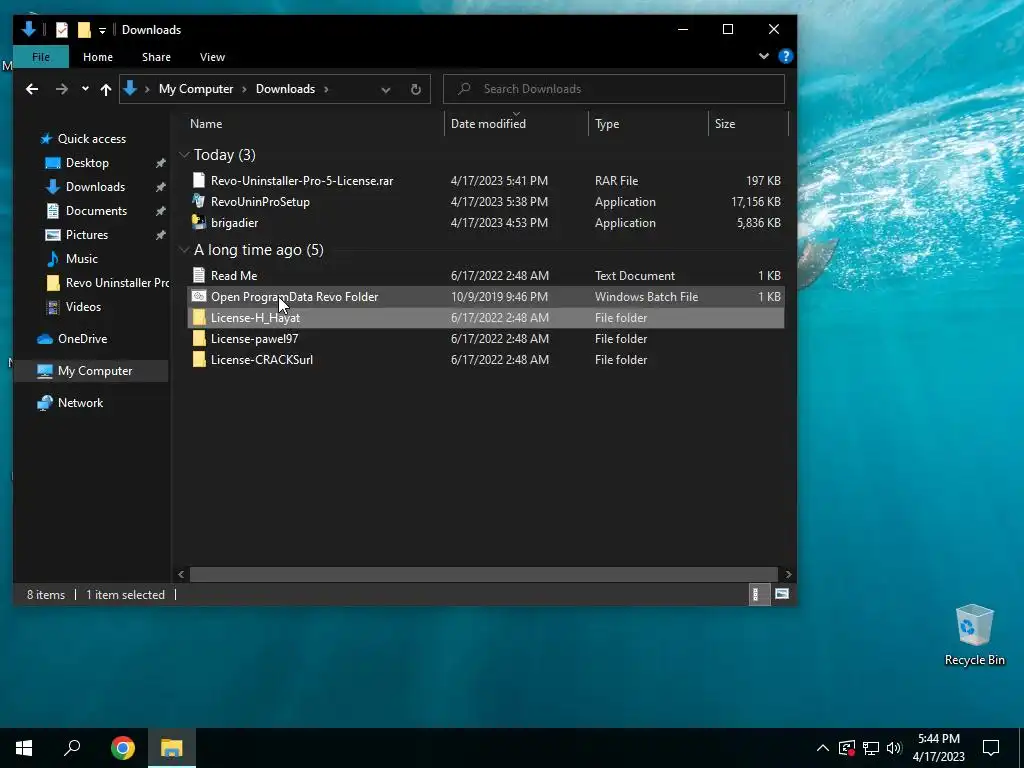1024x768 pixels.
Task: Select Revo-Uninstaller-Pro-5-License.rar file icon
Action: (199, 180)
